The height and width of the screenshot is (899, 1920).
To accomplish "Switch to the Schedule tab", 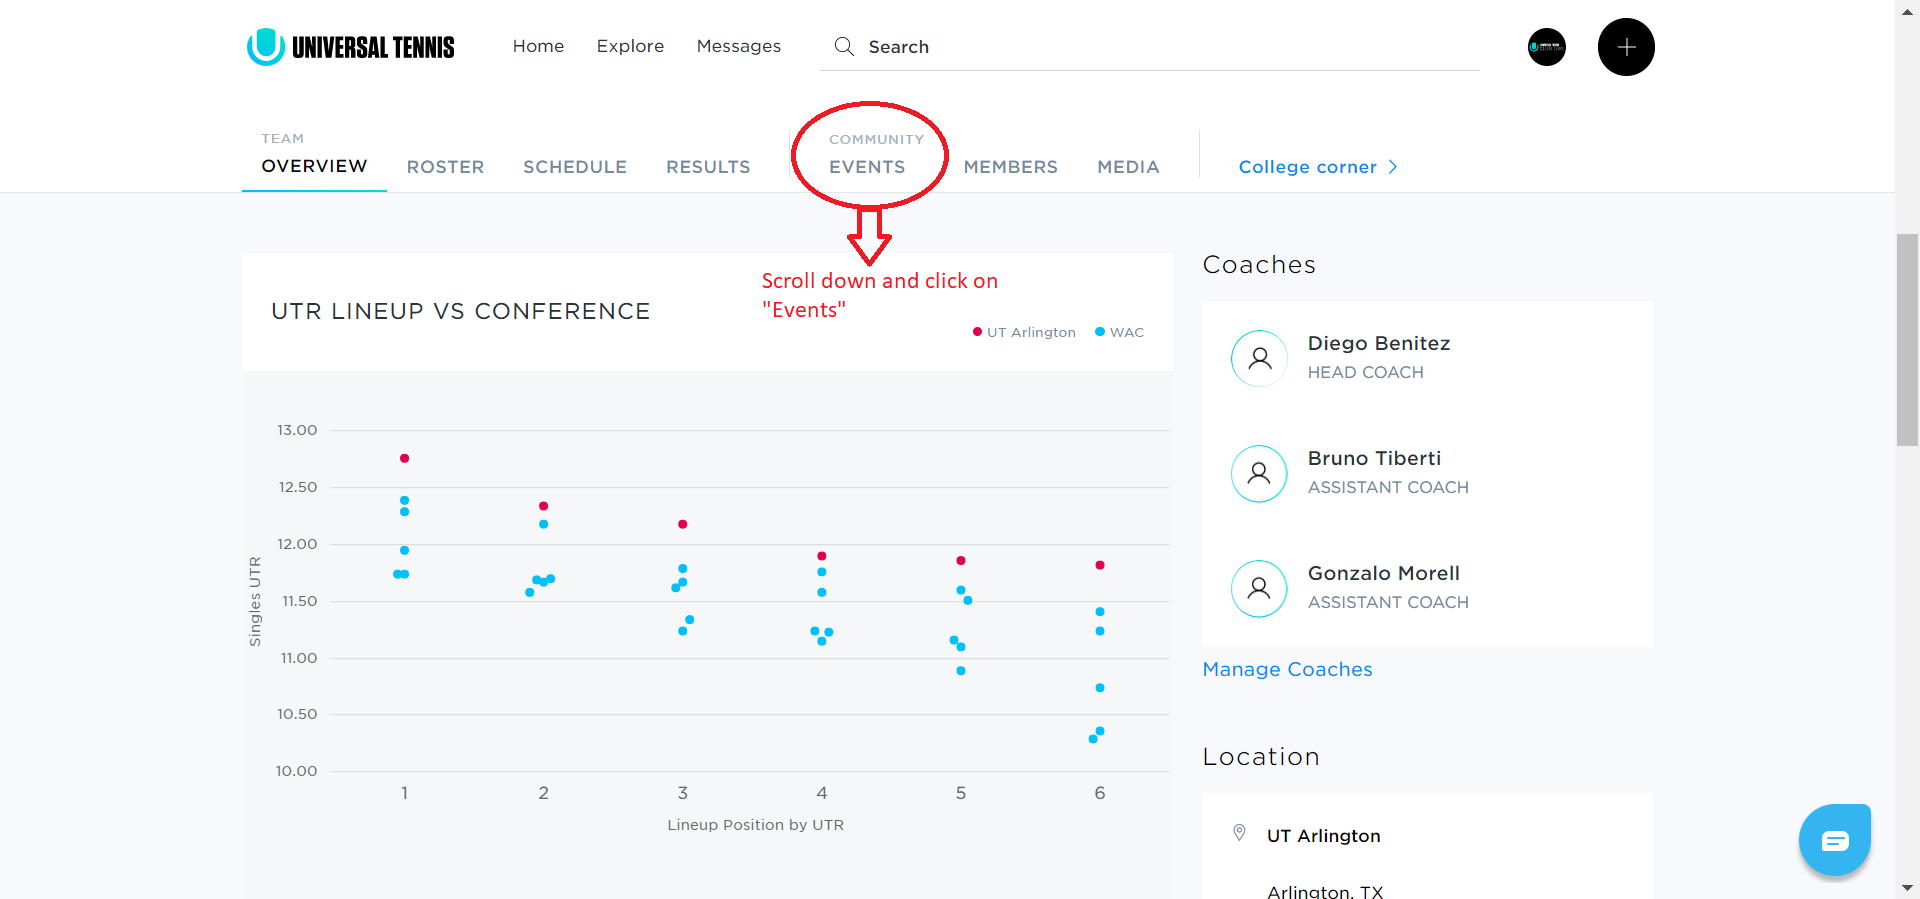I will pyautogui.click(x=575, y=167).
